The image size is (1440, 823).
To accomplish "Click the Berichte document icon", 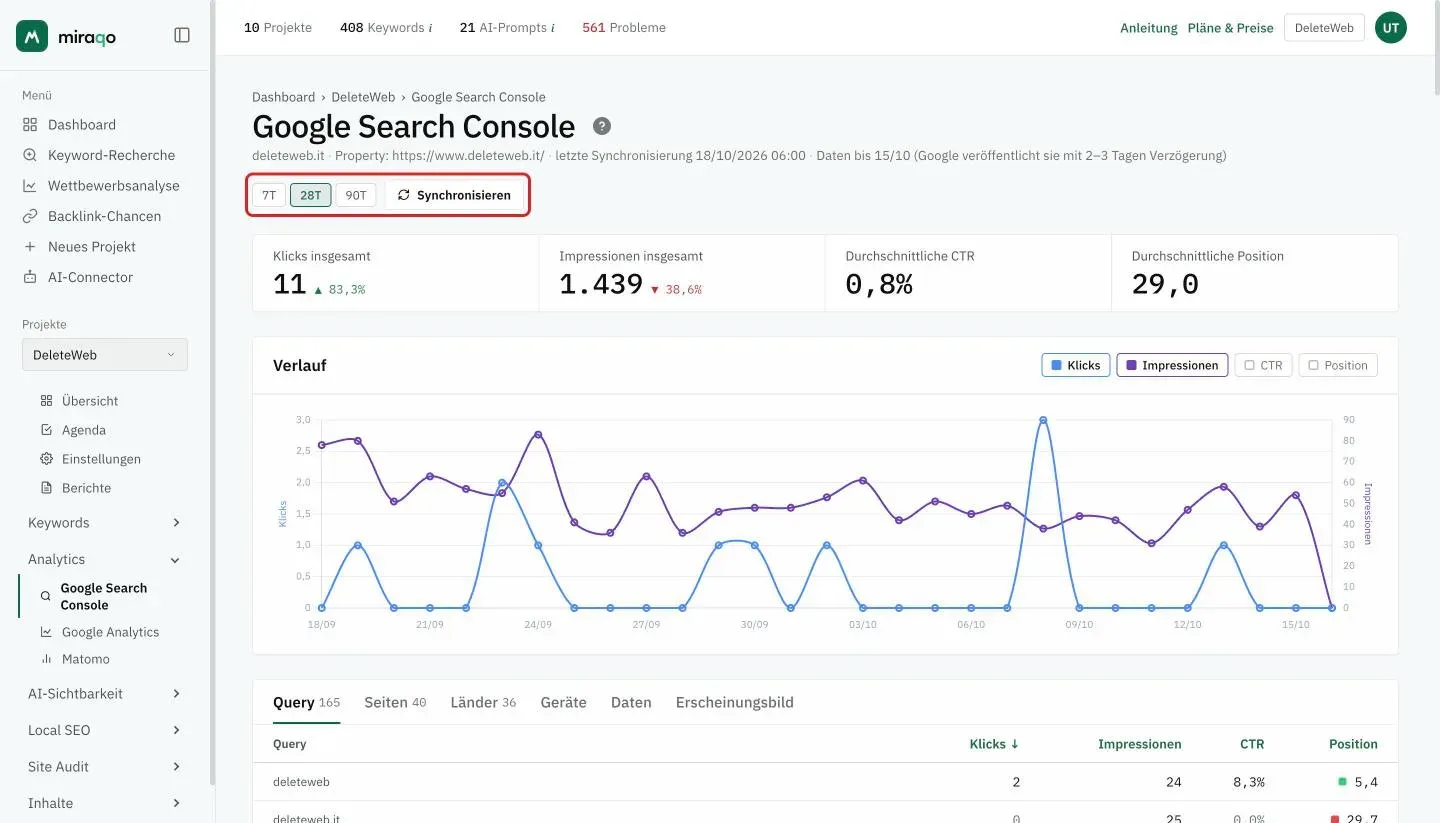I will click(x=46, y=488).
